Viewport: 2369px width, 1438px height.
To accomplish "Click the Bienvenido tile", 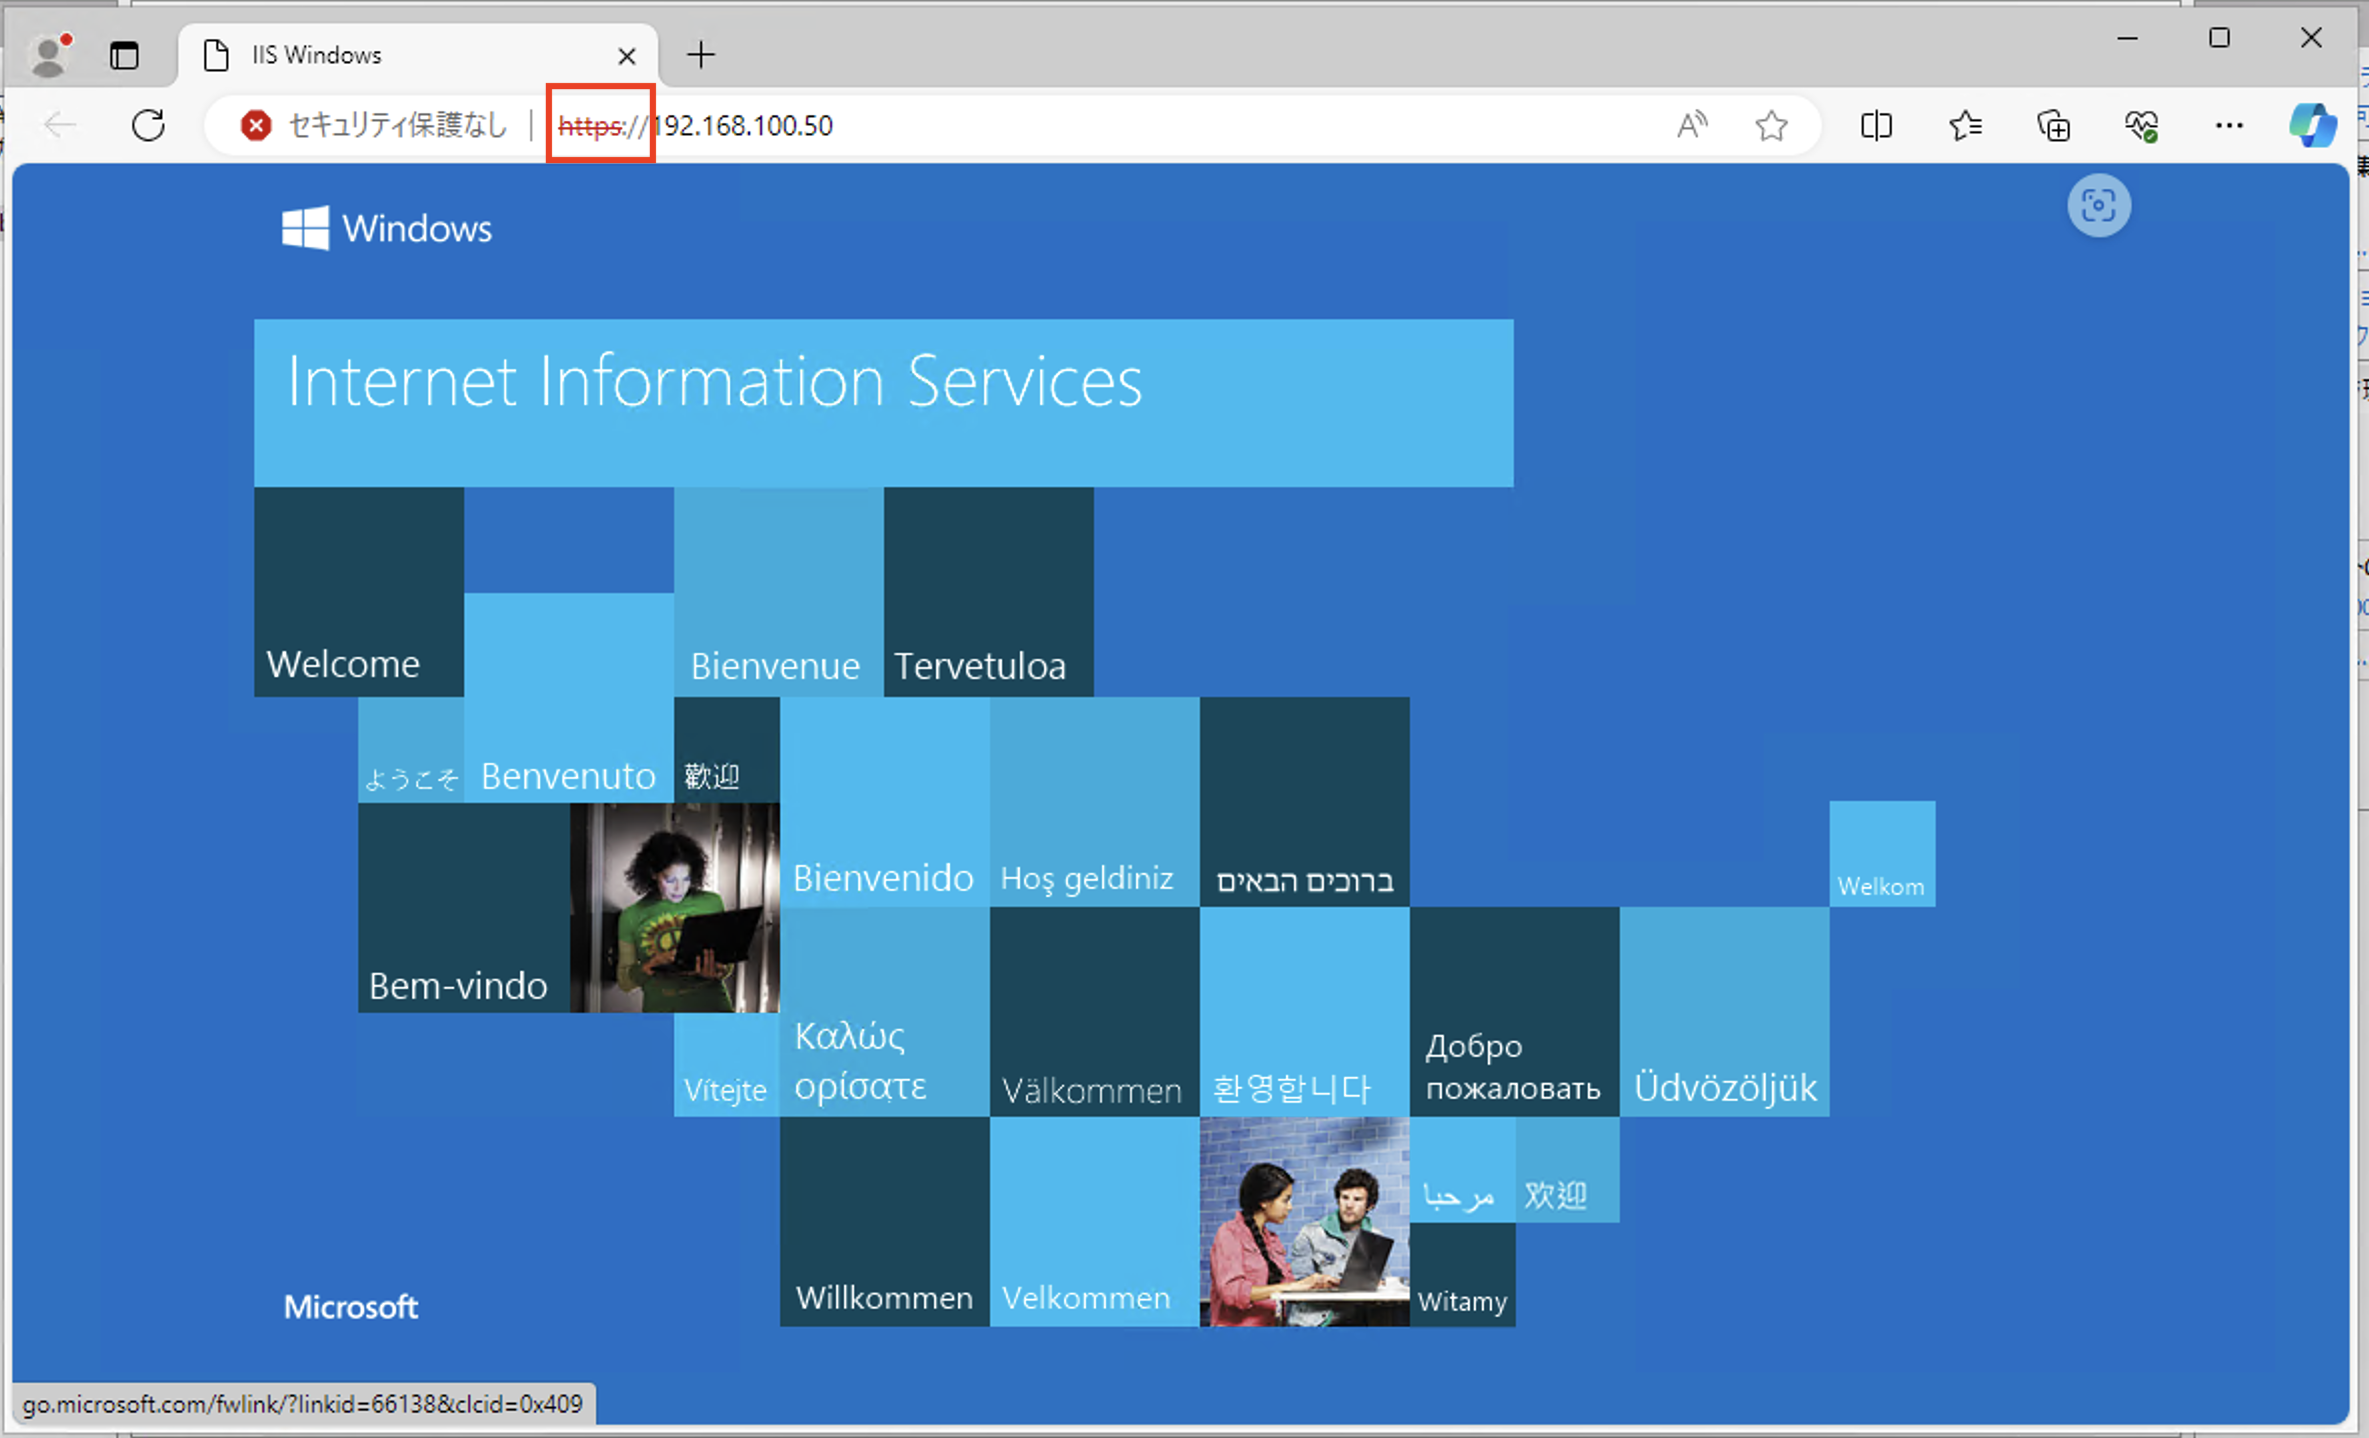I will coord(885,802).
